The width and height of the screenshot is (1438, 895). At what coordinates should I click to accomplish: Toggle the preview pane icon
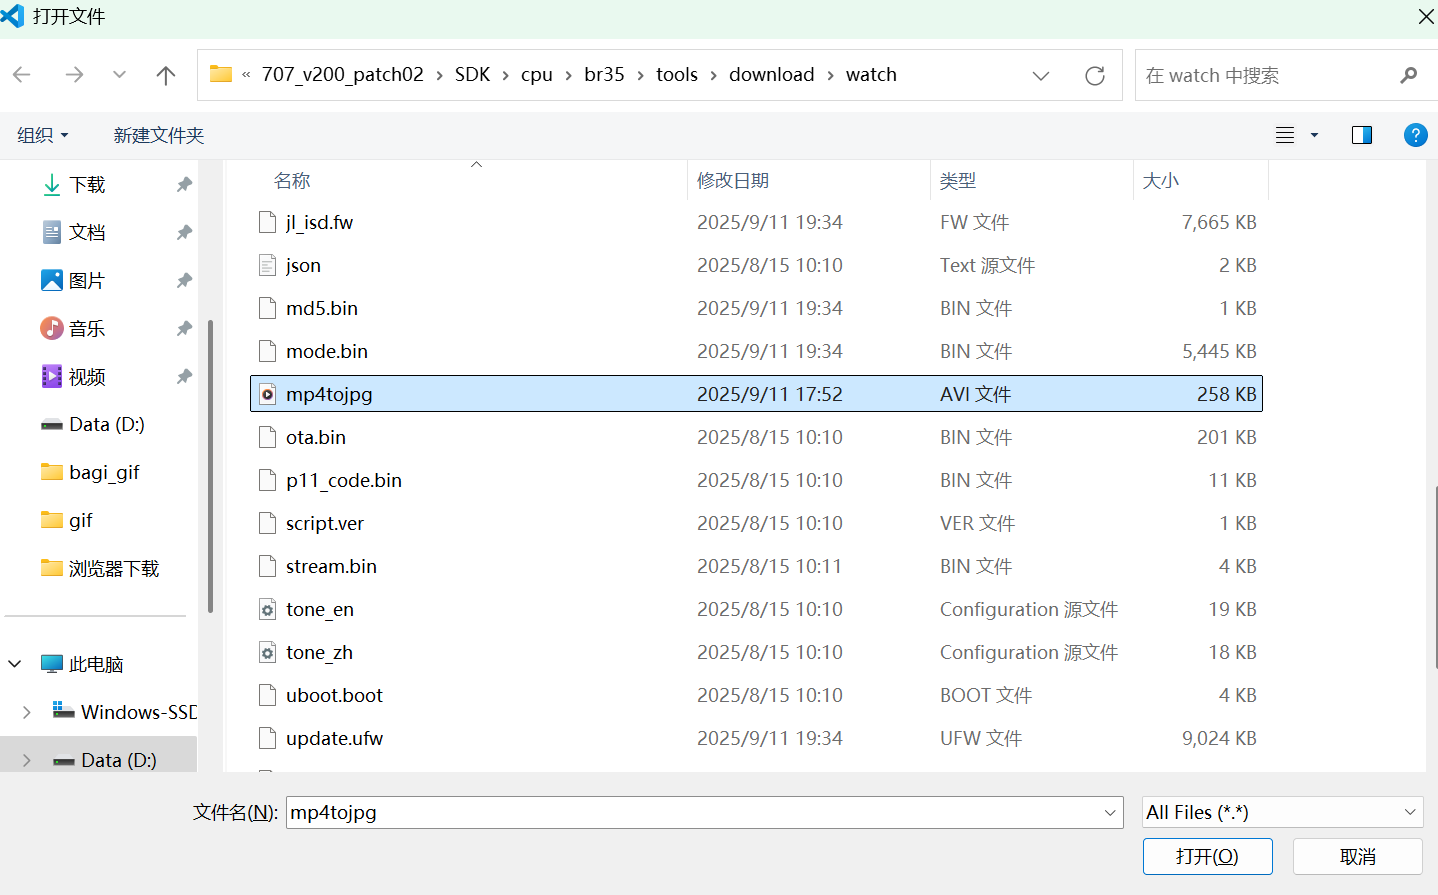pyautogui.click(x=1362, y=135)
